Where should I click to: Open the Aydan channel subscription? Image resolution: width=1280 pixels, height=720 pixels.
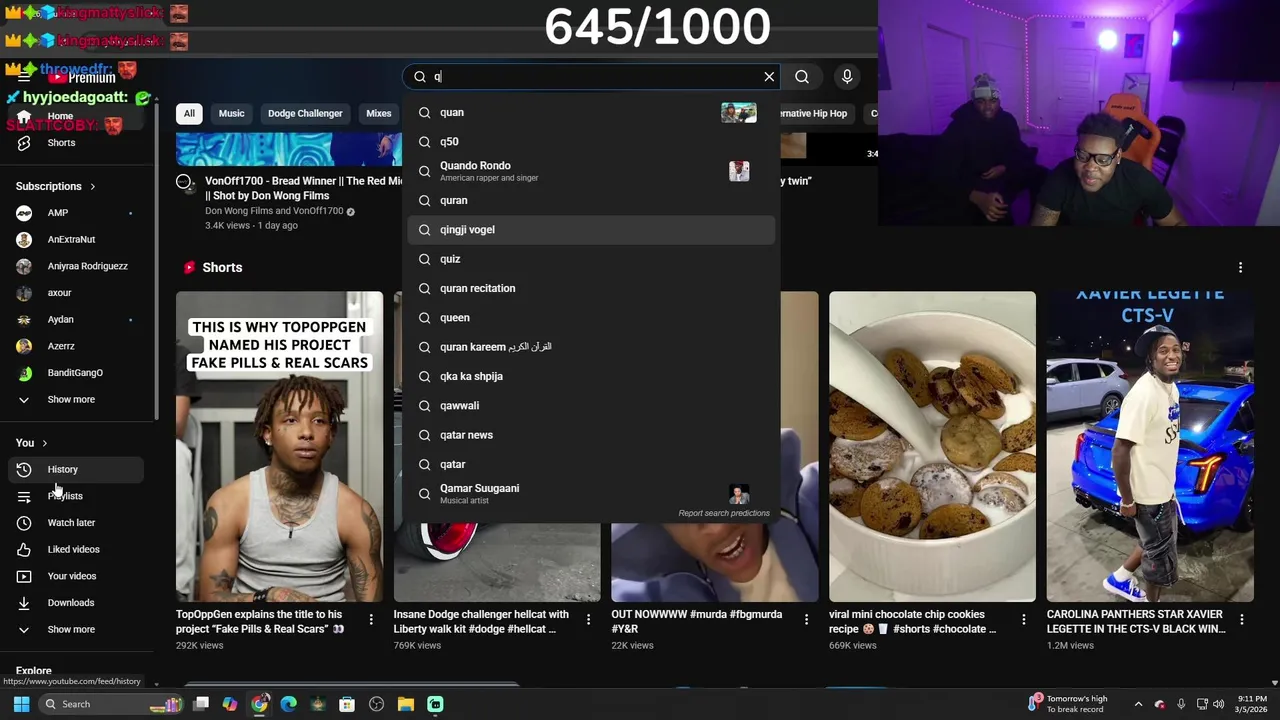[76, 319]
